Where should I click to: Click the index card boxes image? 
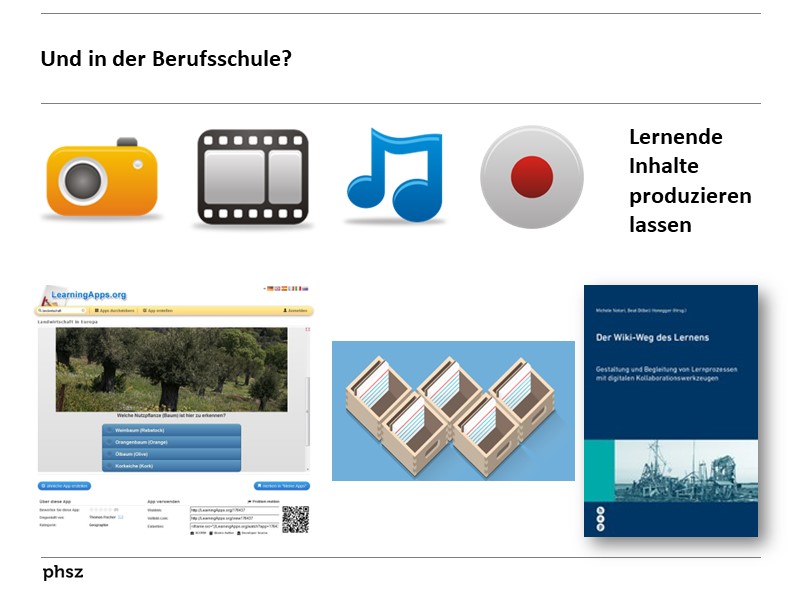[453, 410]
